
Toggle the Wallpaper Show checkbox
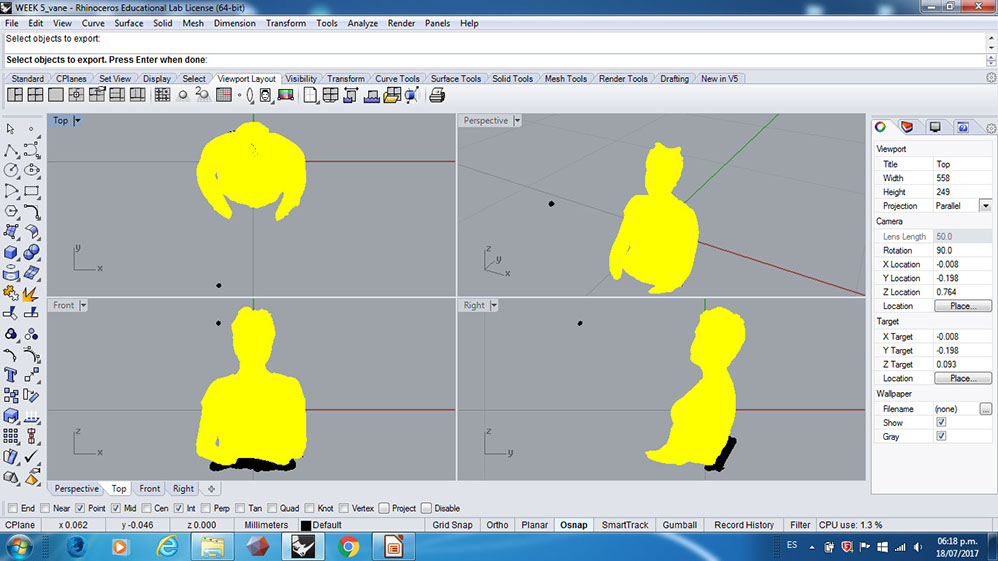941,422
